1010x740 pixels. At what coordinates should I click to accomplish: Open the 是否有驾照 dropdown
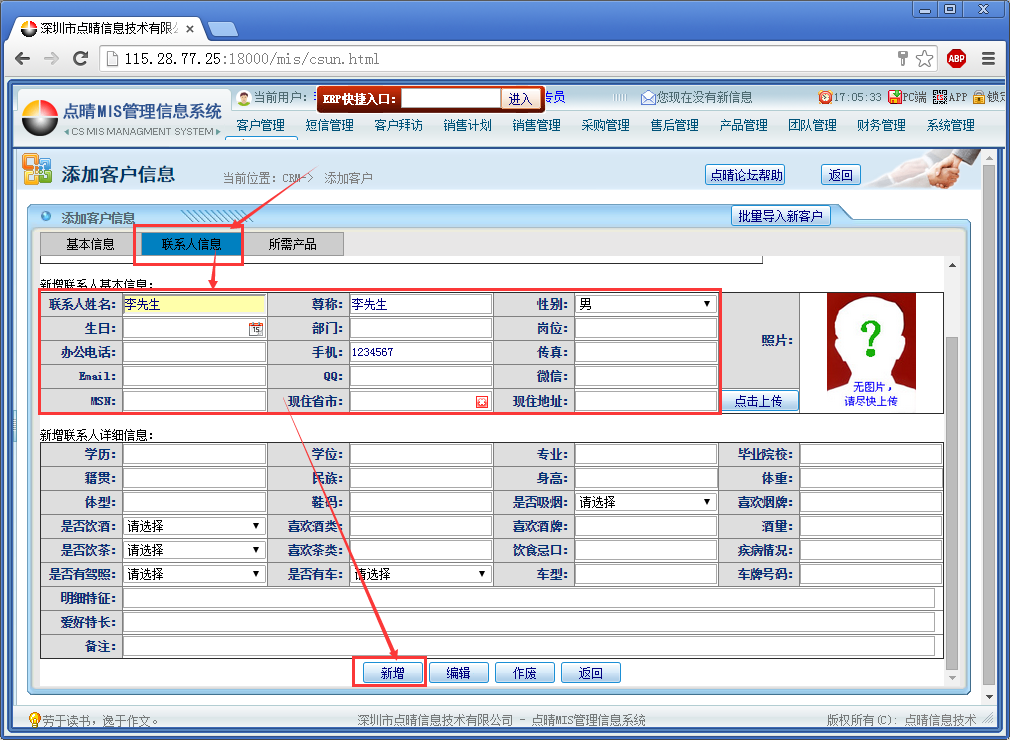point(194,574)
